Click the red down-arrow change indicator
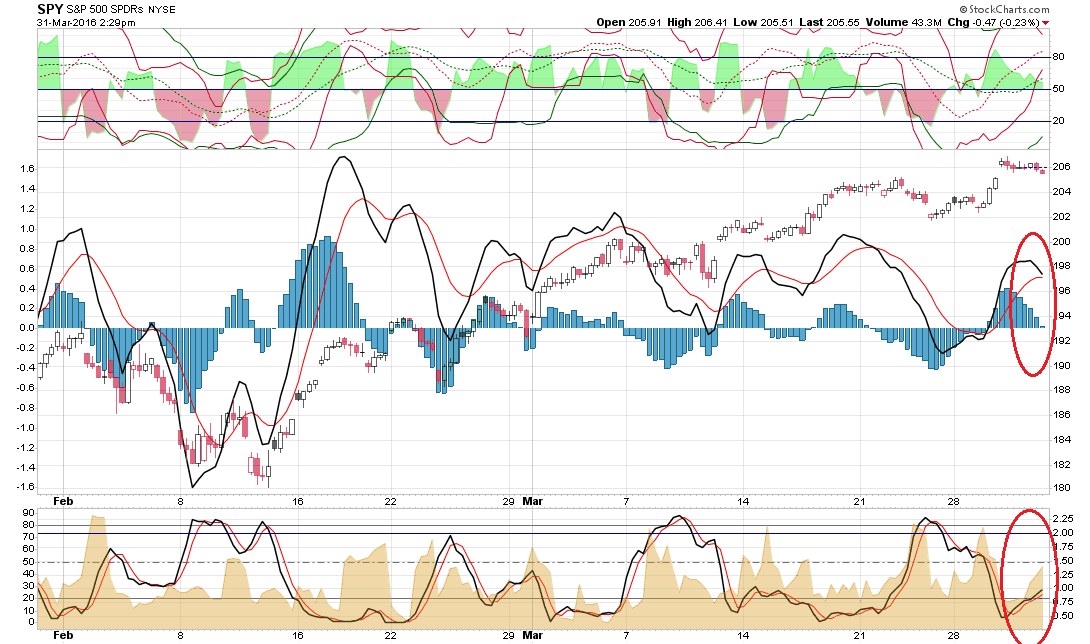Image resolution: width=1090 pixels, height=644 pixels. point(1046,23)
